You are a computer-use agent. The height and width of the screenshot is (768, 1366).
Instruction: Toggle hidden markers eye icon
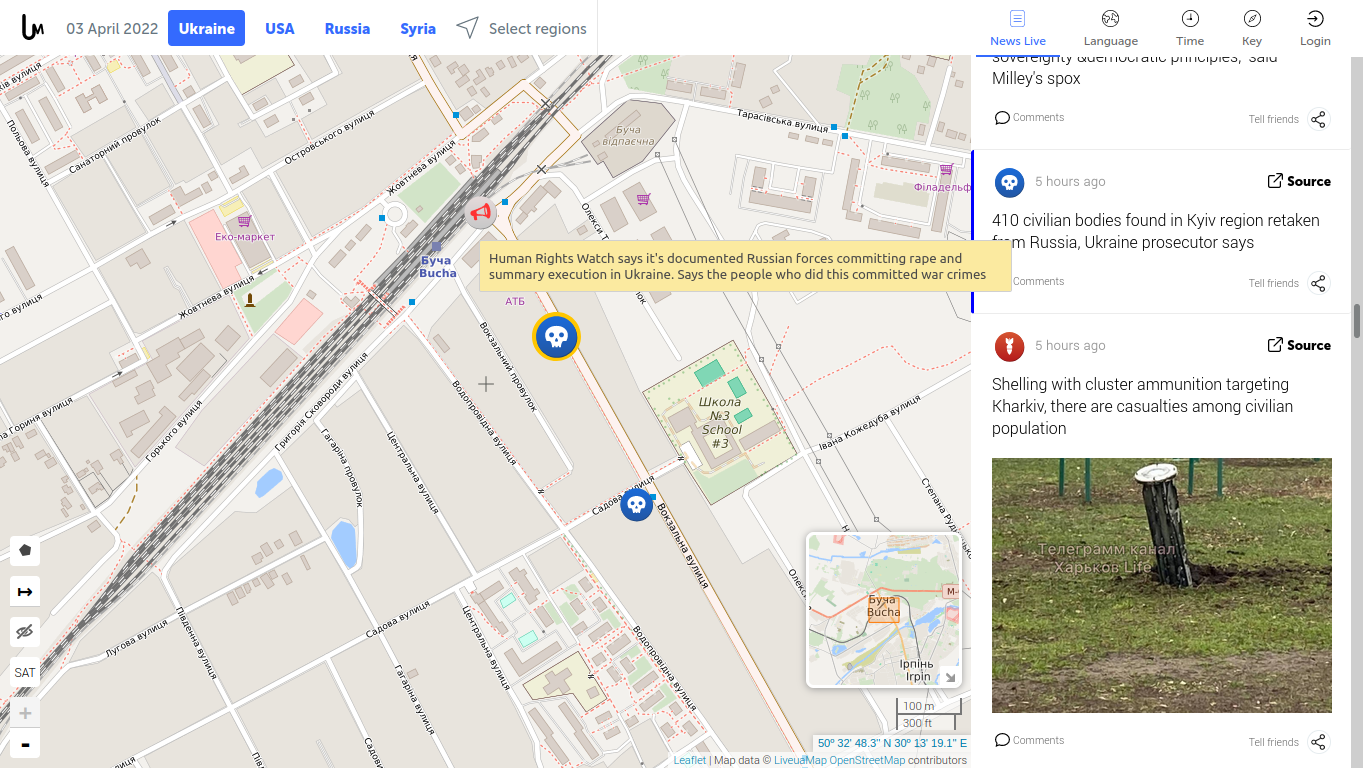pyautogui.click(x=25, y=632)
